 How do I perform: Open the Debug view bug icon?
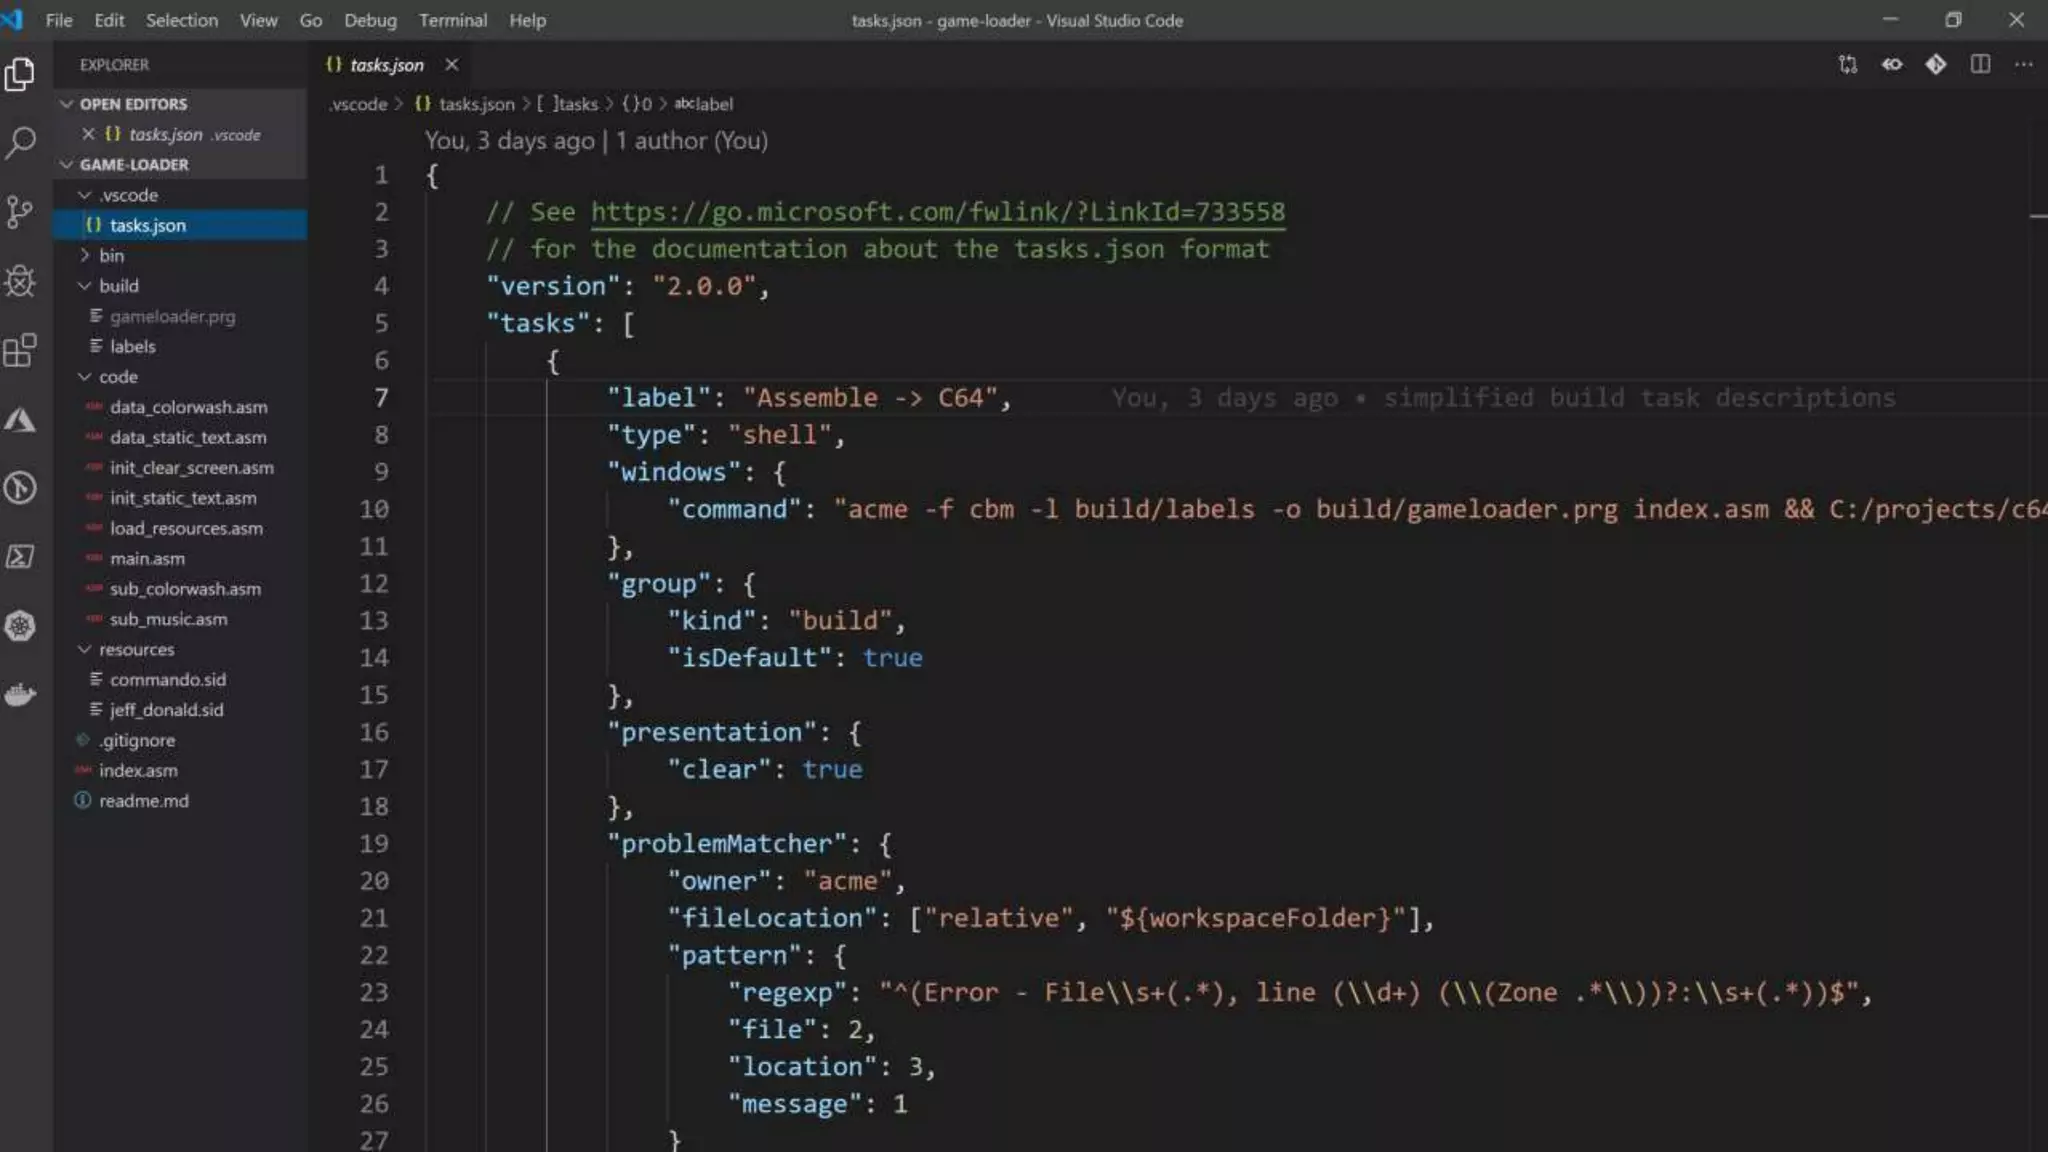click(x=20, y=281)
